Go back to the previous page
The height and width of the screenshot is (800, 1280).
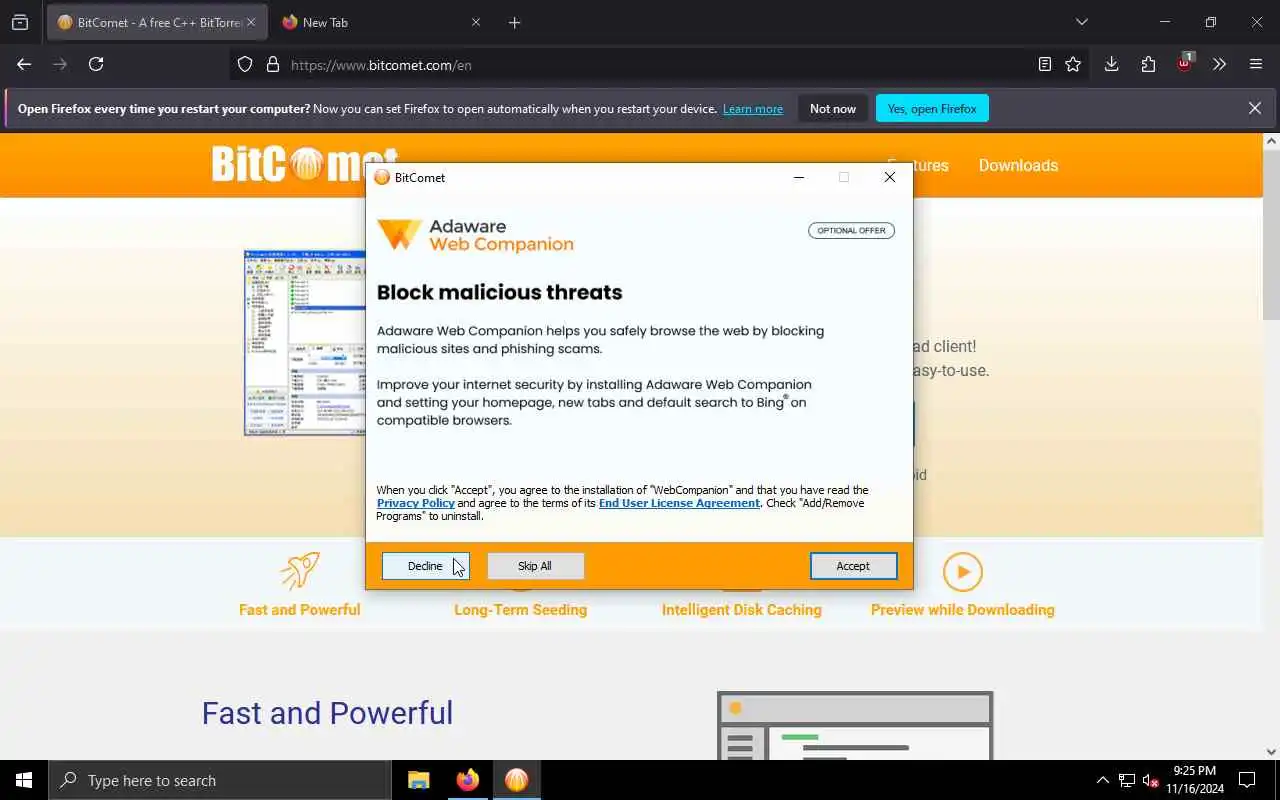[24, 64]
